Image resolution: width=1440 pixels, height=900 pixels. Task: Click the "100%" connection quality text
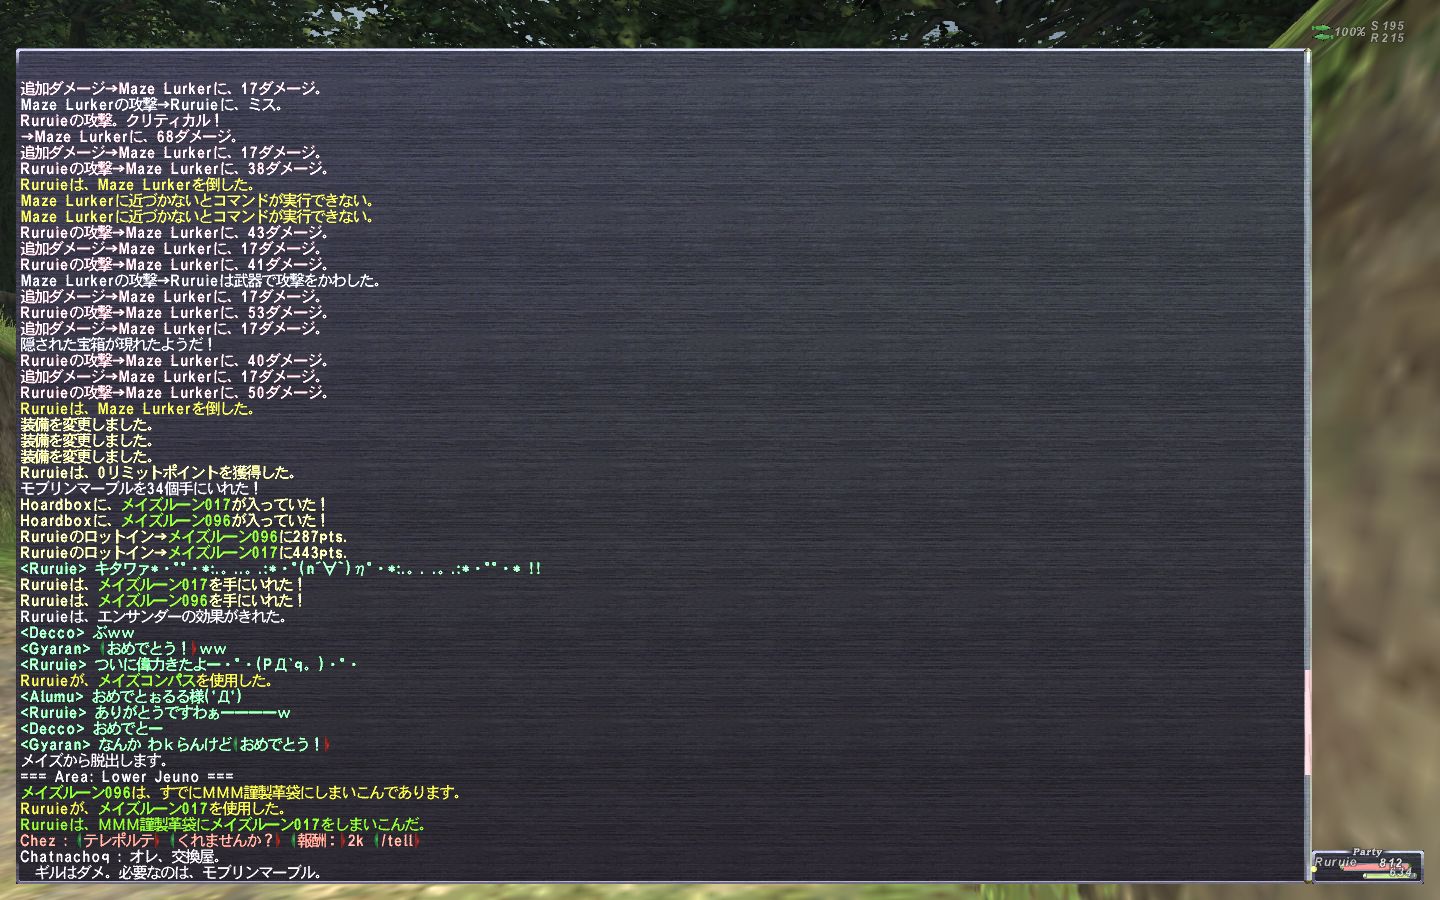point(1350,32)
